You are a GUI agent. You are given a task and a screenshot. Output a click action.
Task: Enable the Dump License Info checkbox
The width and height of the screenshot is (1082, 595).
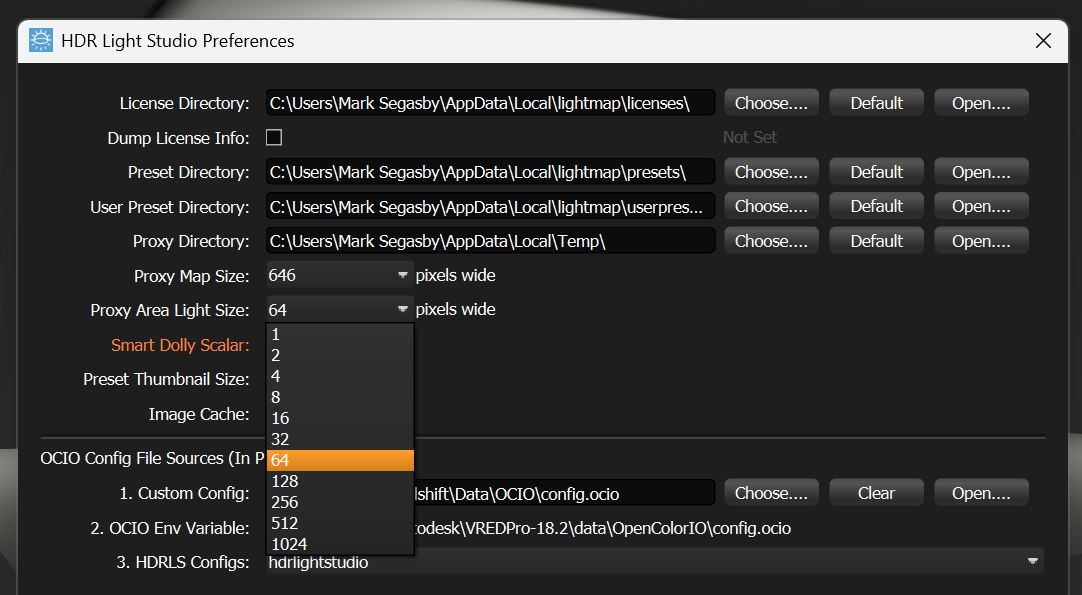273,137
